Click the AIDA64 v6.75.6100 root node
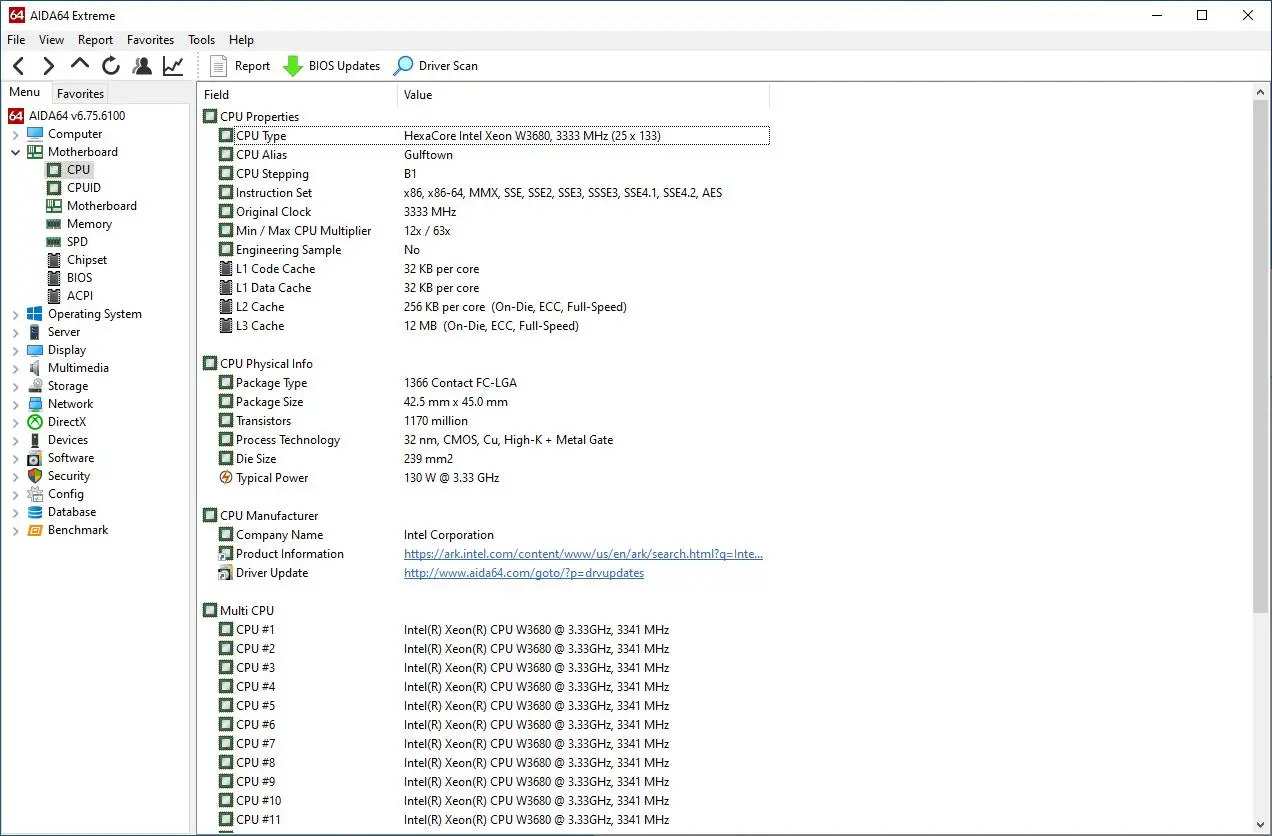The height and width of the screenshot is (836, 1272). (77, 116)
